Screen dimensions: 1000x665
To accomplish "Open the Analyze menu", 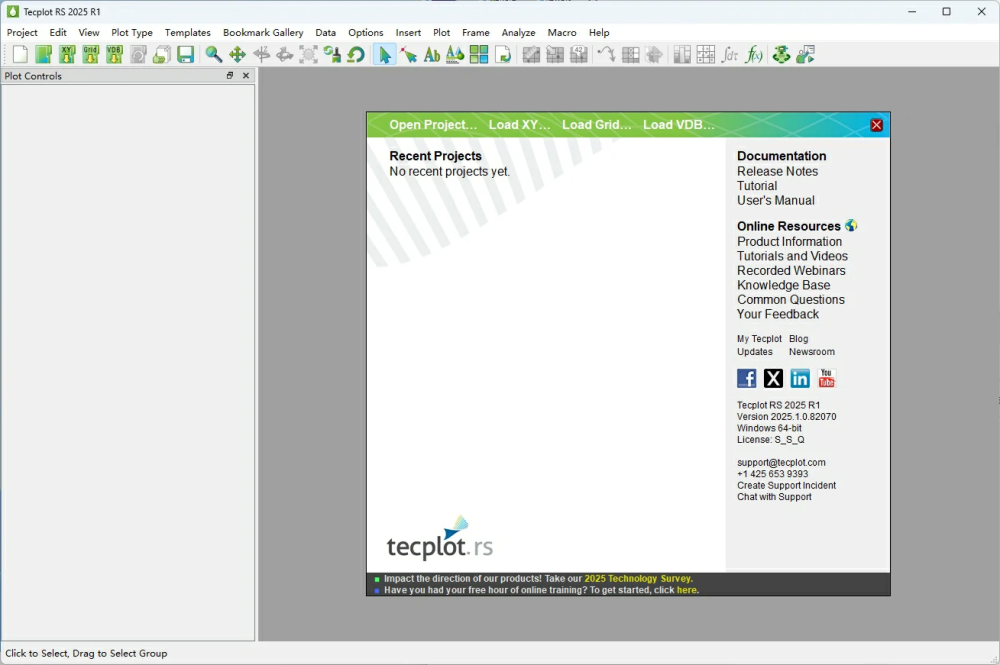I will (x=518, y=33).
